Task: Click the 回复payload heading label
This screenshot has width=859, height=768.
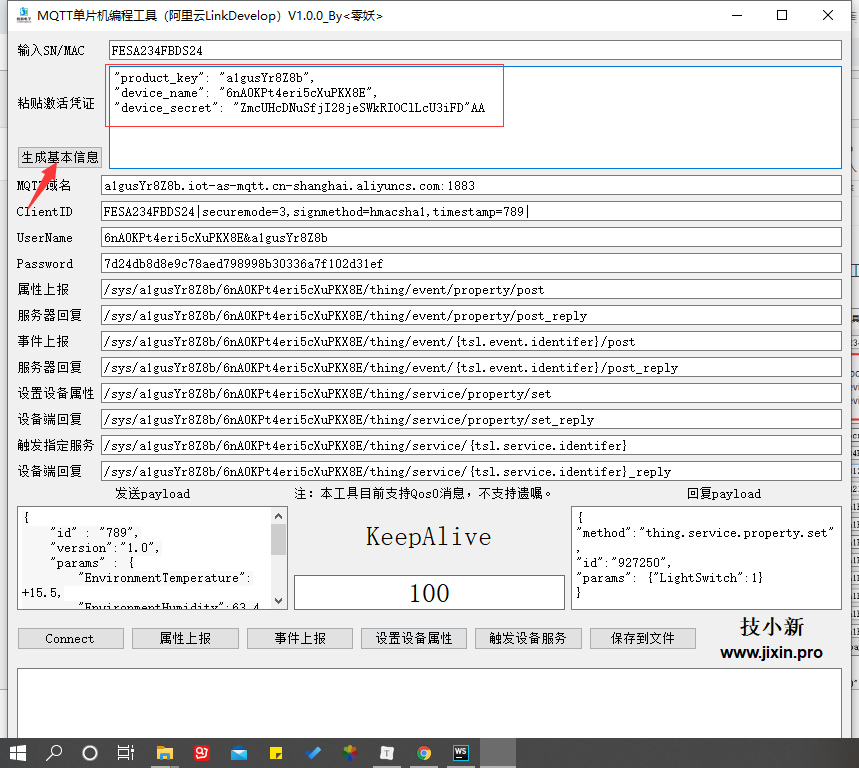Action: 724,494
